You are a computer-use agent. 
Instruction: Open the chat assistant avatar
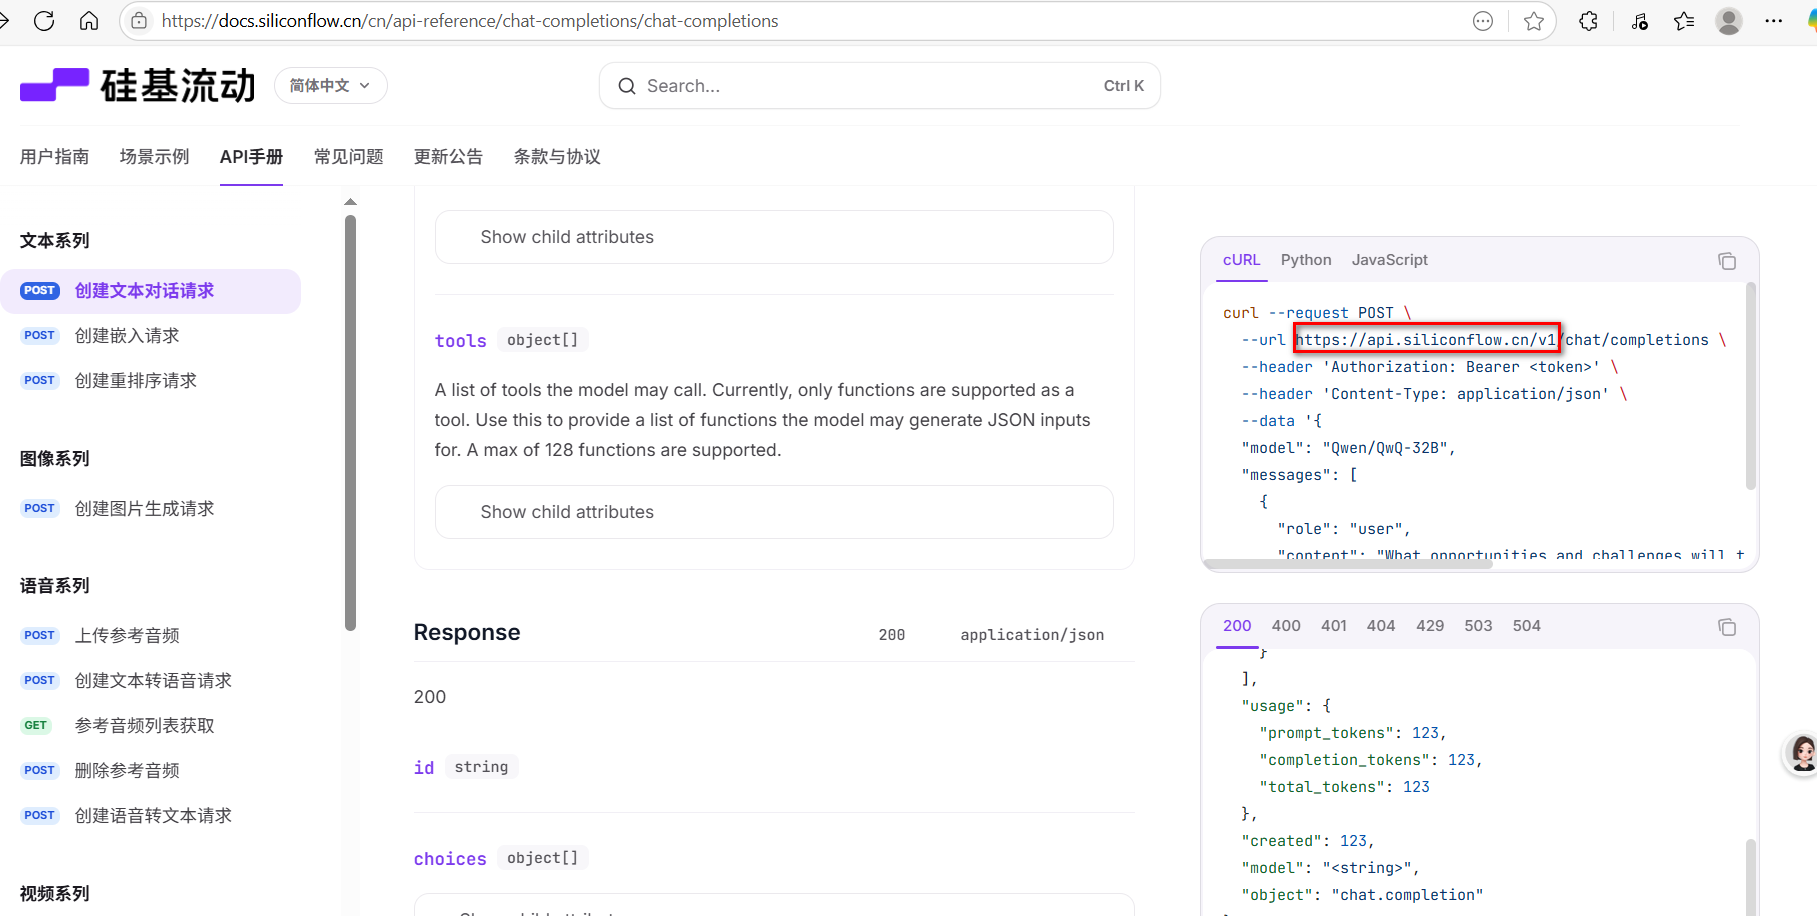pyautogui.click(x=1802, y=753)
